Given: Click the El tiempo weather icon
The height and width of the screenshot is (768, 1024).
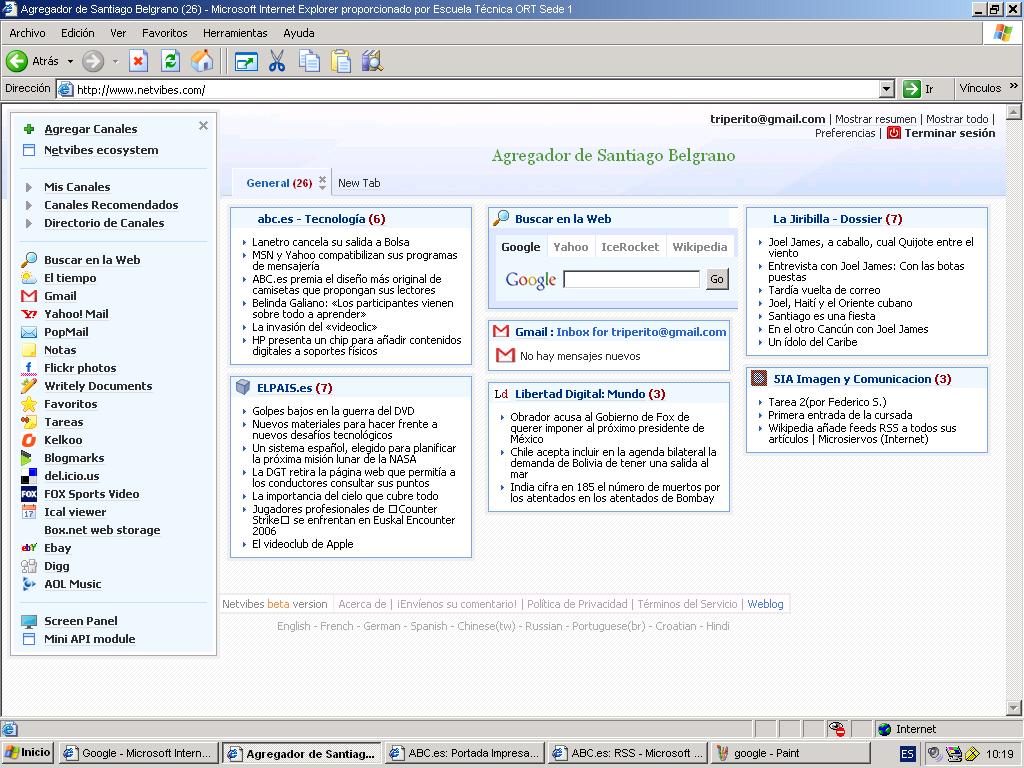Looking at the screenshot, I should click(x=29, y=278).
